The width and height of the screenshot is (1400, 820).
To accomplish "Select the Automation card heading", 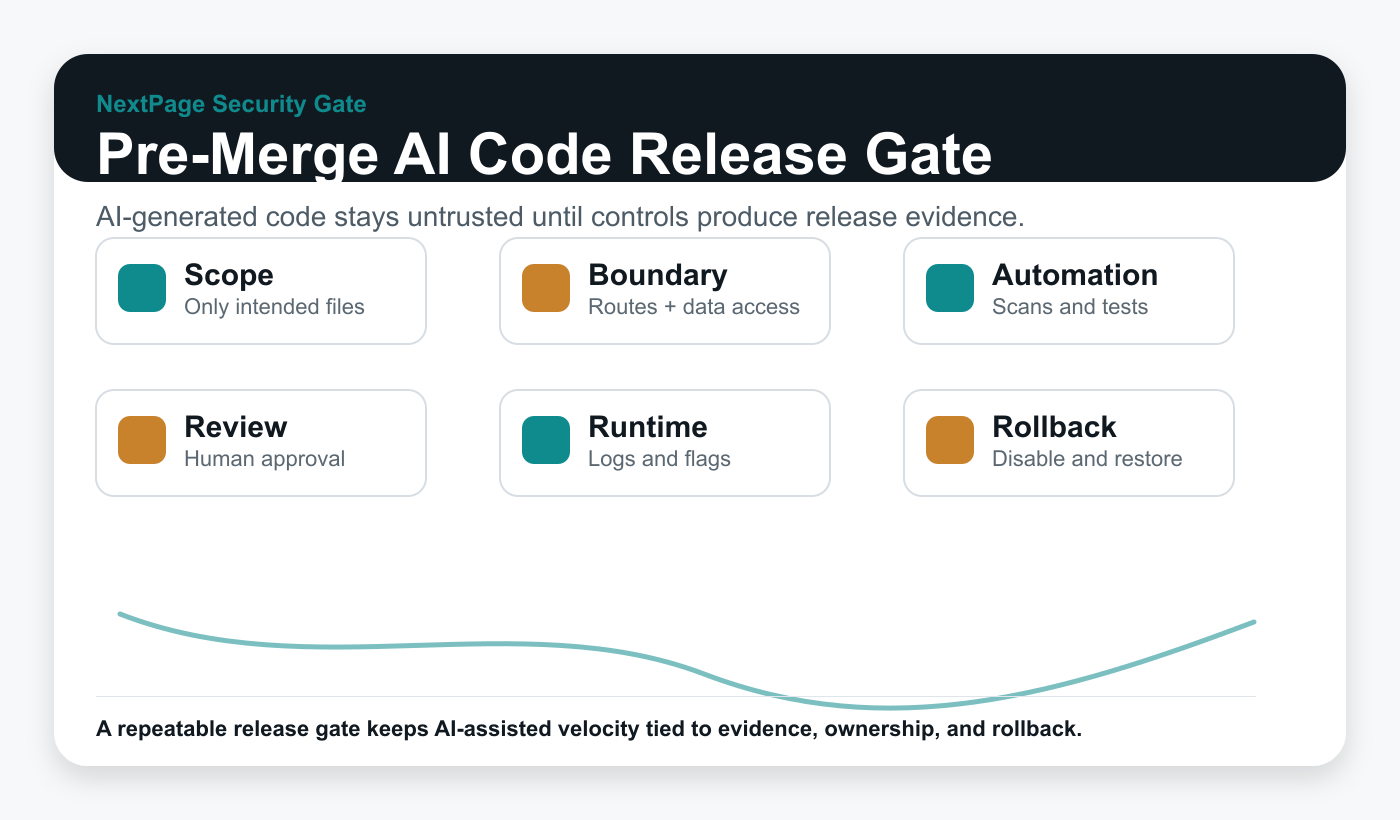I will (x=1075, y=275).
